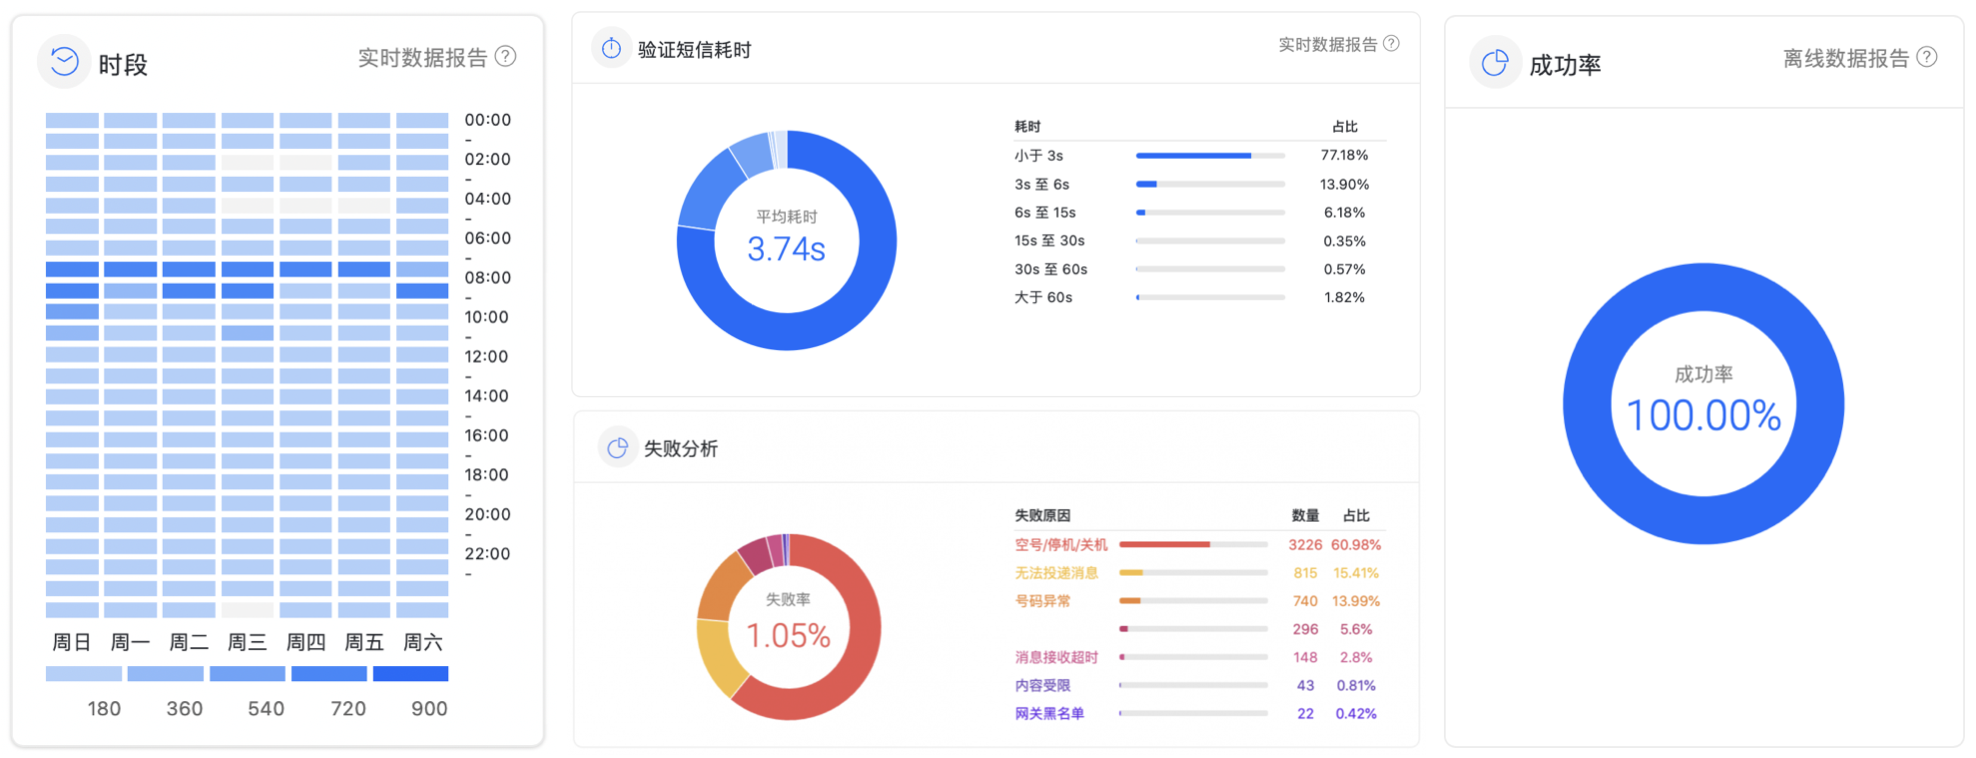1976x758 pixels.
Task: Click the darkest heatmap cell in 周六 column
Action: [x=422, y=291]
